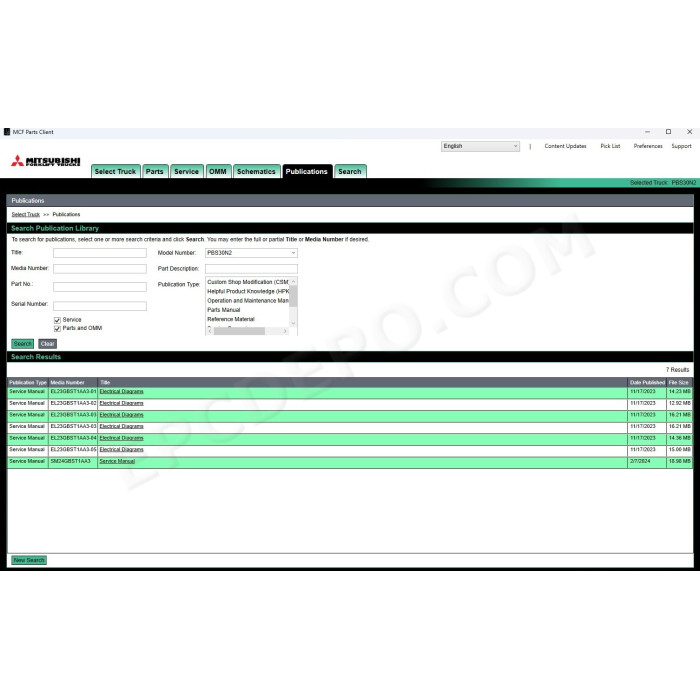Click Publication Type list scroll-up arrow
The image size is (700, 700).
[293, 282]
